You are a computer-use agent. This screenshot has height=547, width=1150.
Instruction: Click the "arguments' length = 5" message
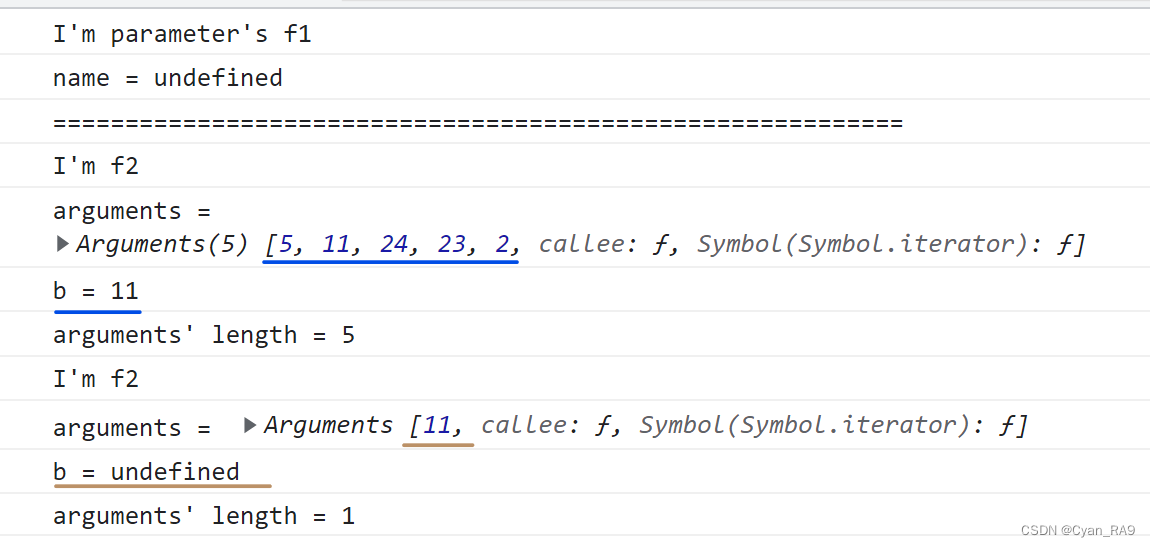point(204,334)
